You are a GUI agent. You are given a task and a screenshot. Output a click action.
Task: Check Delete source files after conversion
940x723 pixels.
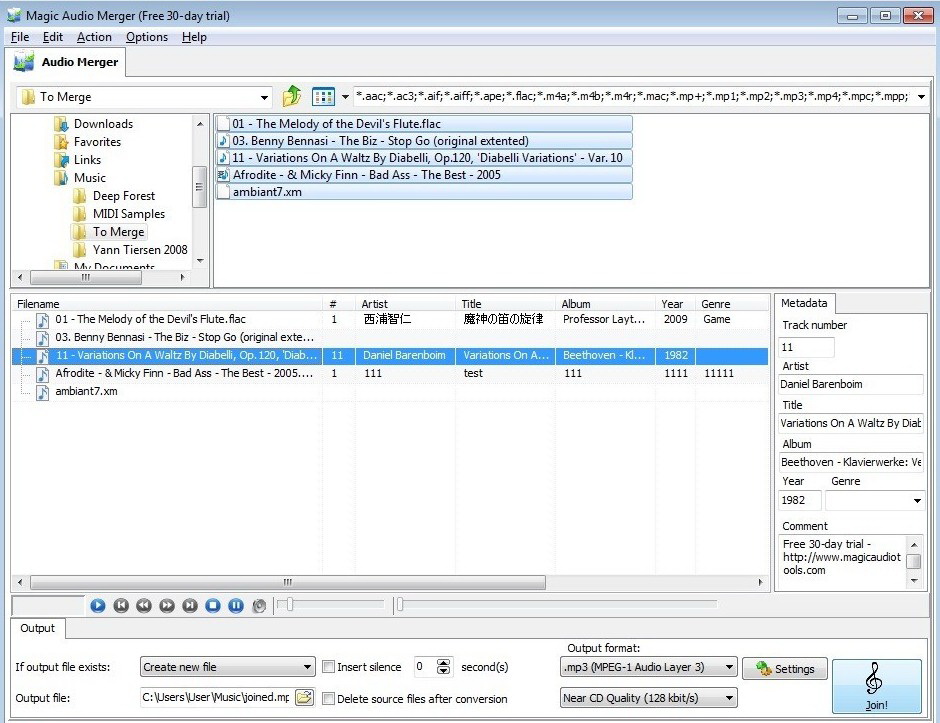(328, 699)
